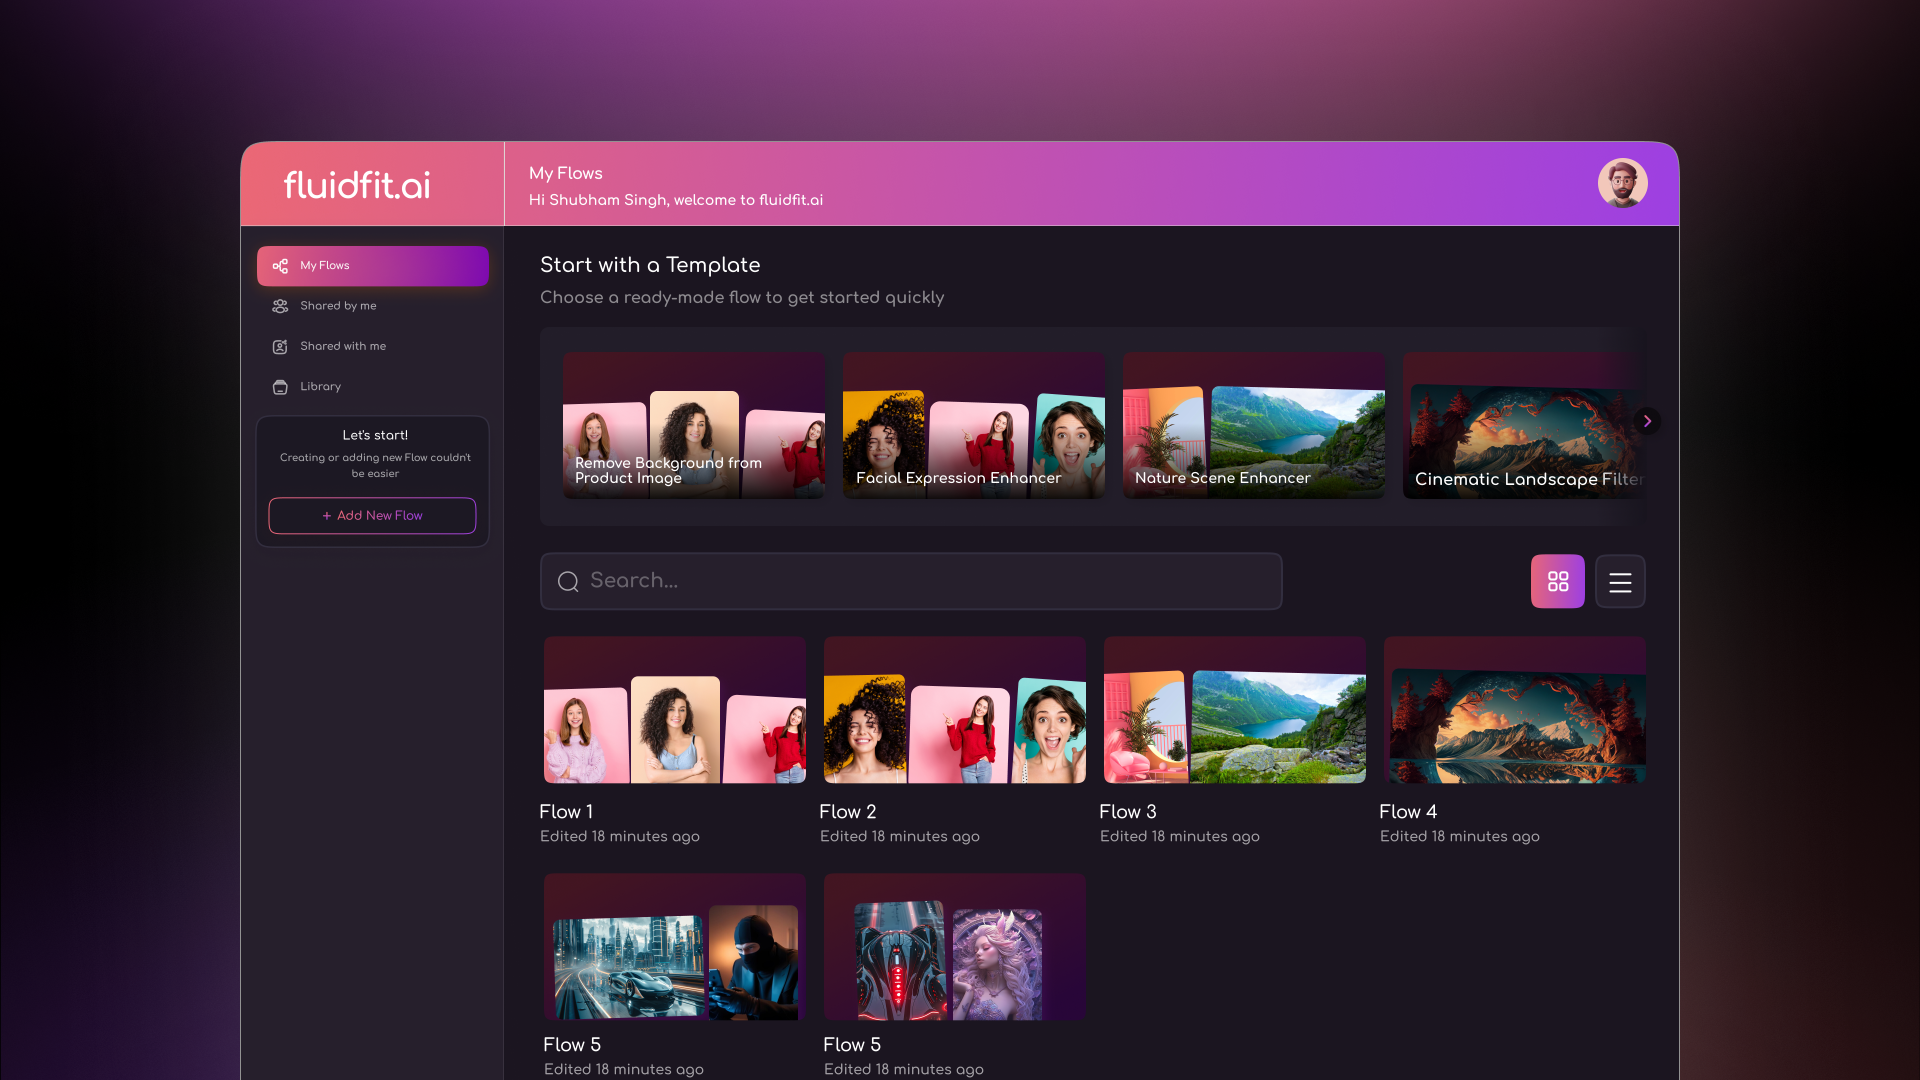
Task: Open the Flow 1 thumbnail
Action: coord(675,710)
